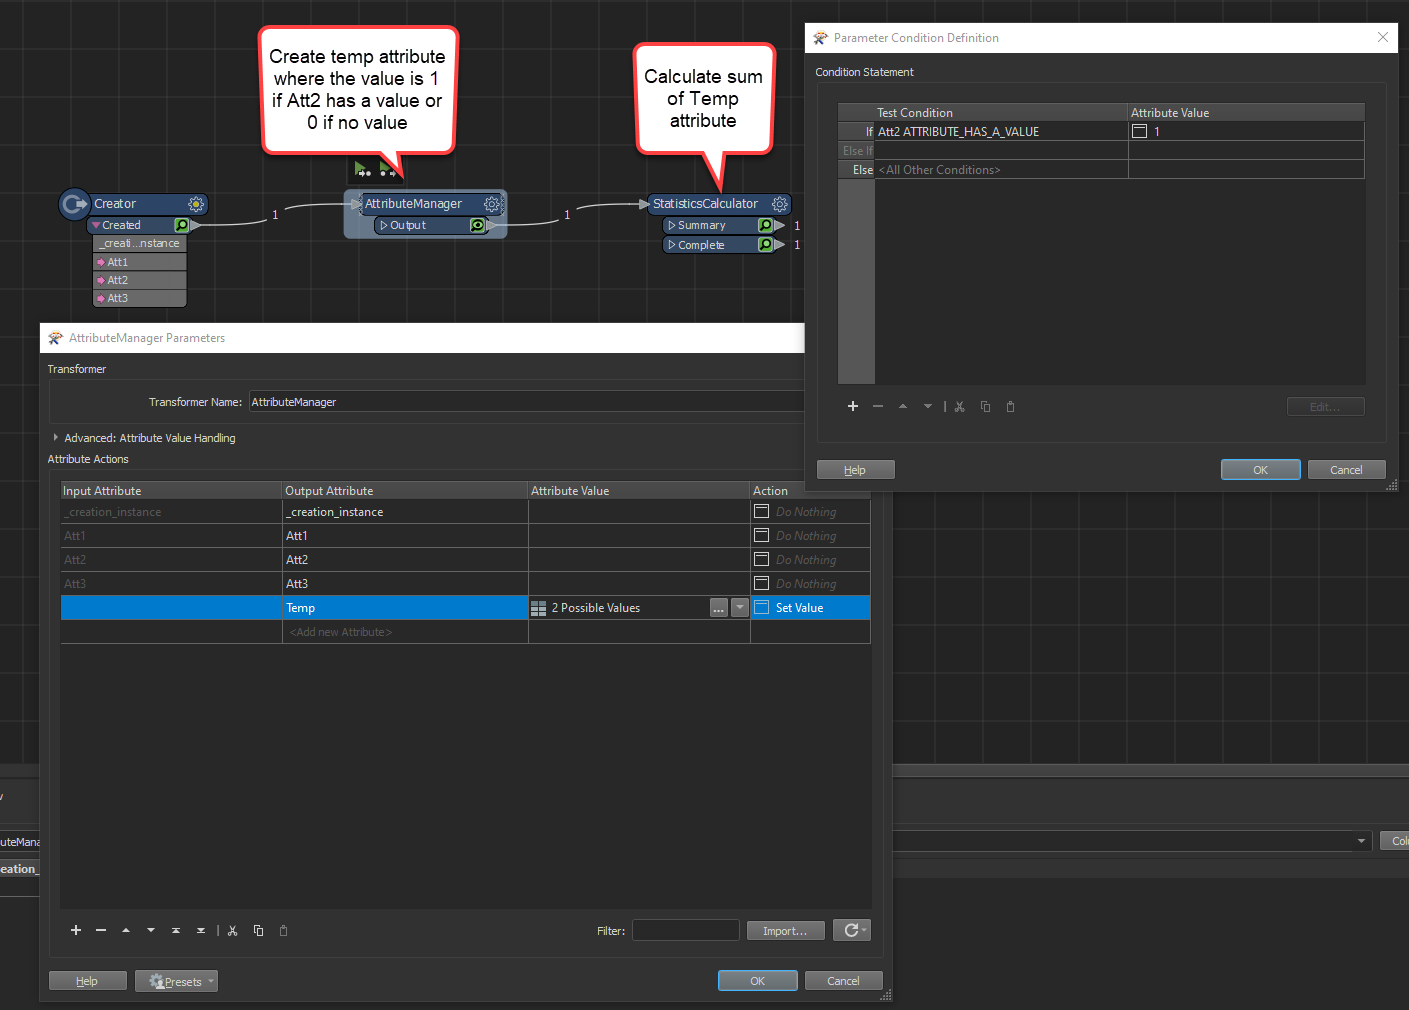Select the All Other Conditions else row

coord(1001,170)
